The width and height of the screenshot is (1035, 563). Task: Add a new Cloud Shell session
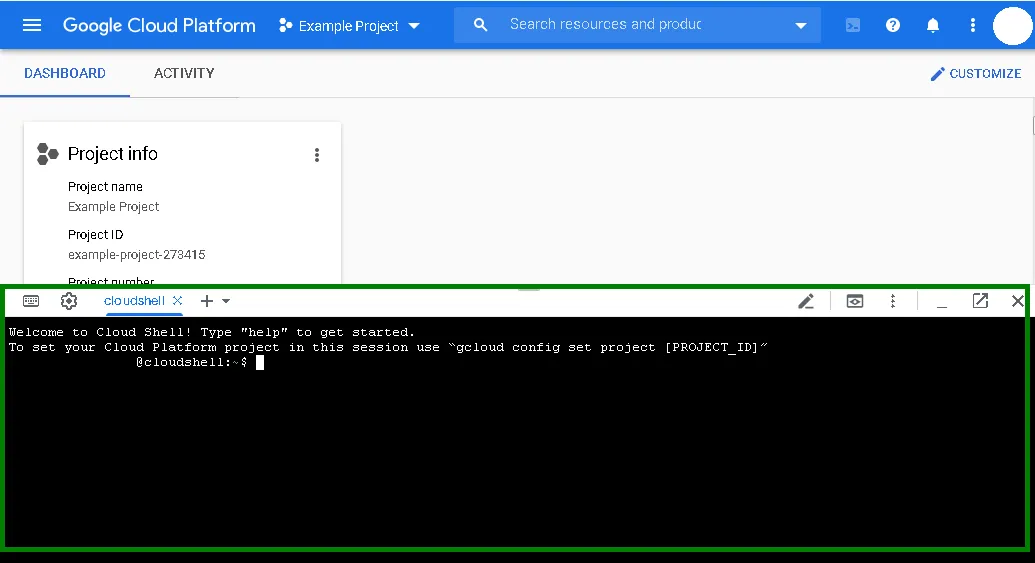(207, 301)
